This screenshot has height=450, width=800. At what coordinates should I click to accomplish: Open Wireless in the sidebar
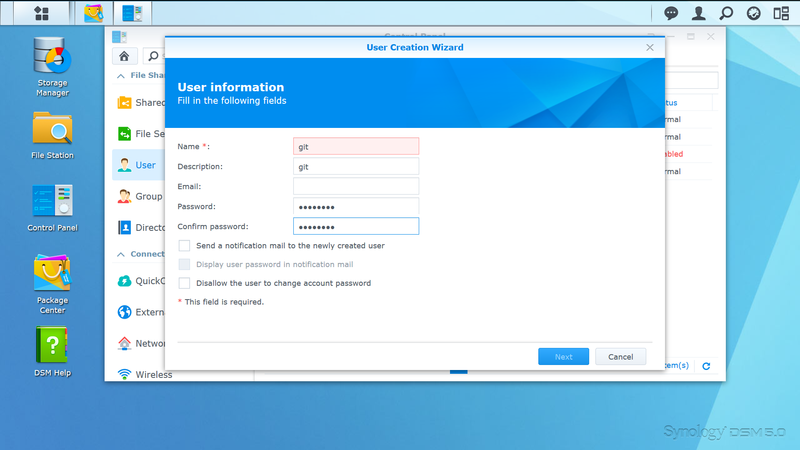(145, 374)
